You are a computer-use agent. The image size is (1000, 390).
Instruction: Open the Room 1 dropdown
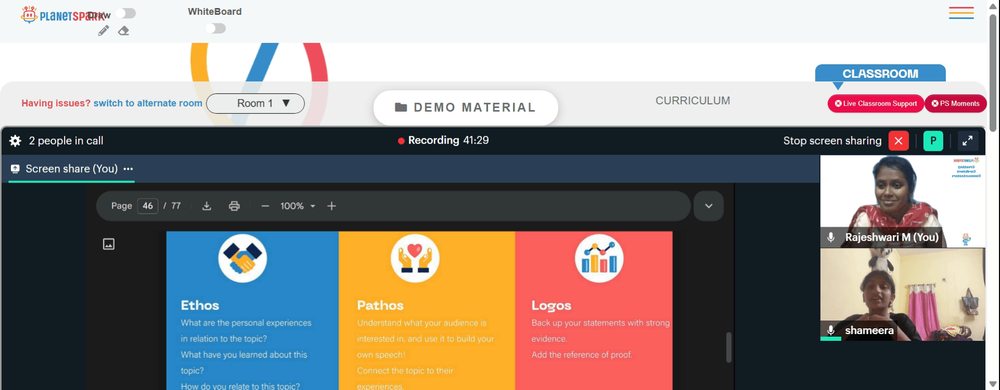pyautogui.click(x=255, y=103)
